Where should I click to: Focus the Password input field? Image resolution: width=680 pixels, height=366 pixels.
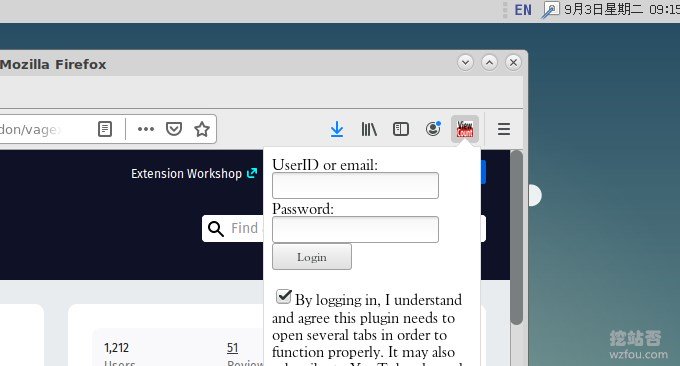pyautogui.click(x=355, y=229)
